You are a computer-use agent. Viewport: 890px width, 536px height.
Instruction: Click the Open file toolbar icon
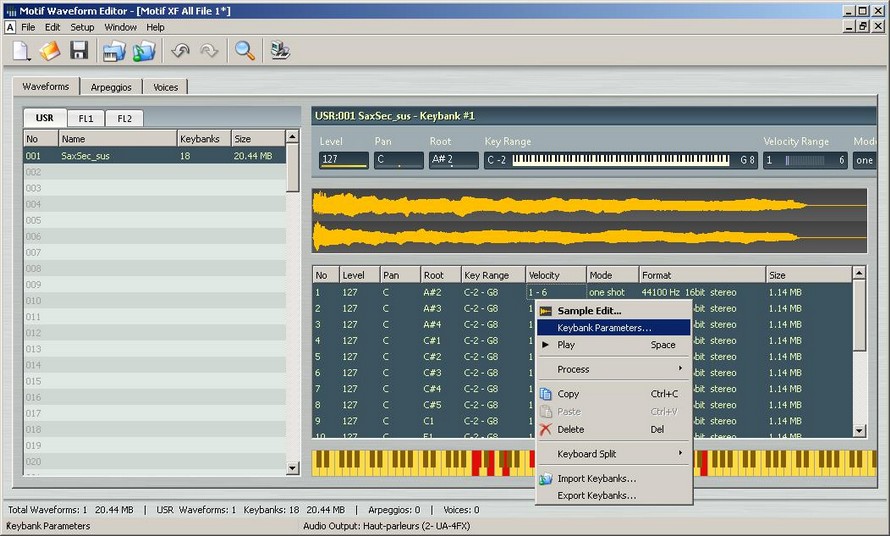50,50
